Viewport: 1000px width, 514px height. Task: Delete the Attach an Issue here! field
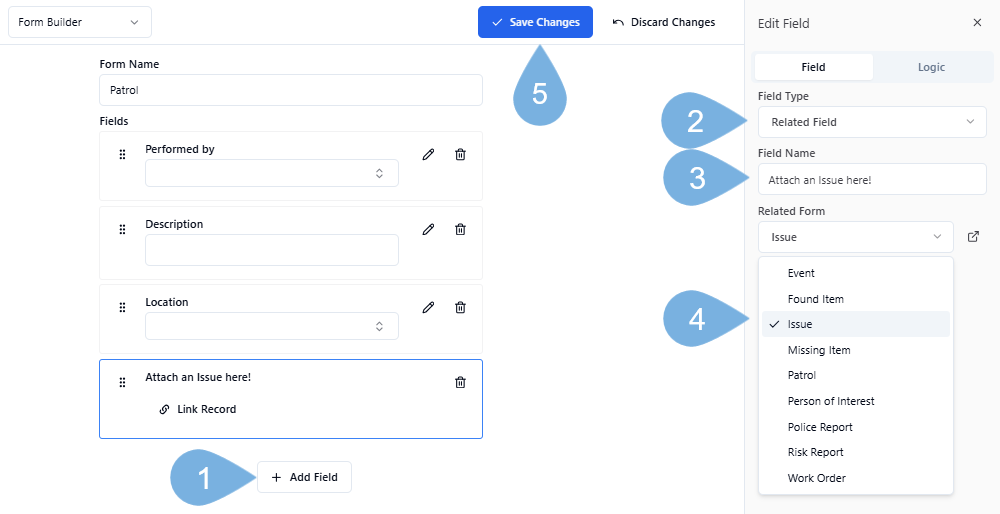(460, 382)
